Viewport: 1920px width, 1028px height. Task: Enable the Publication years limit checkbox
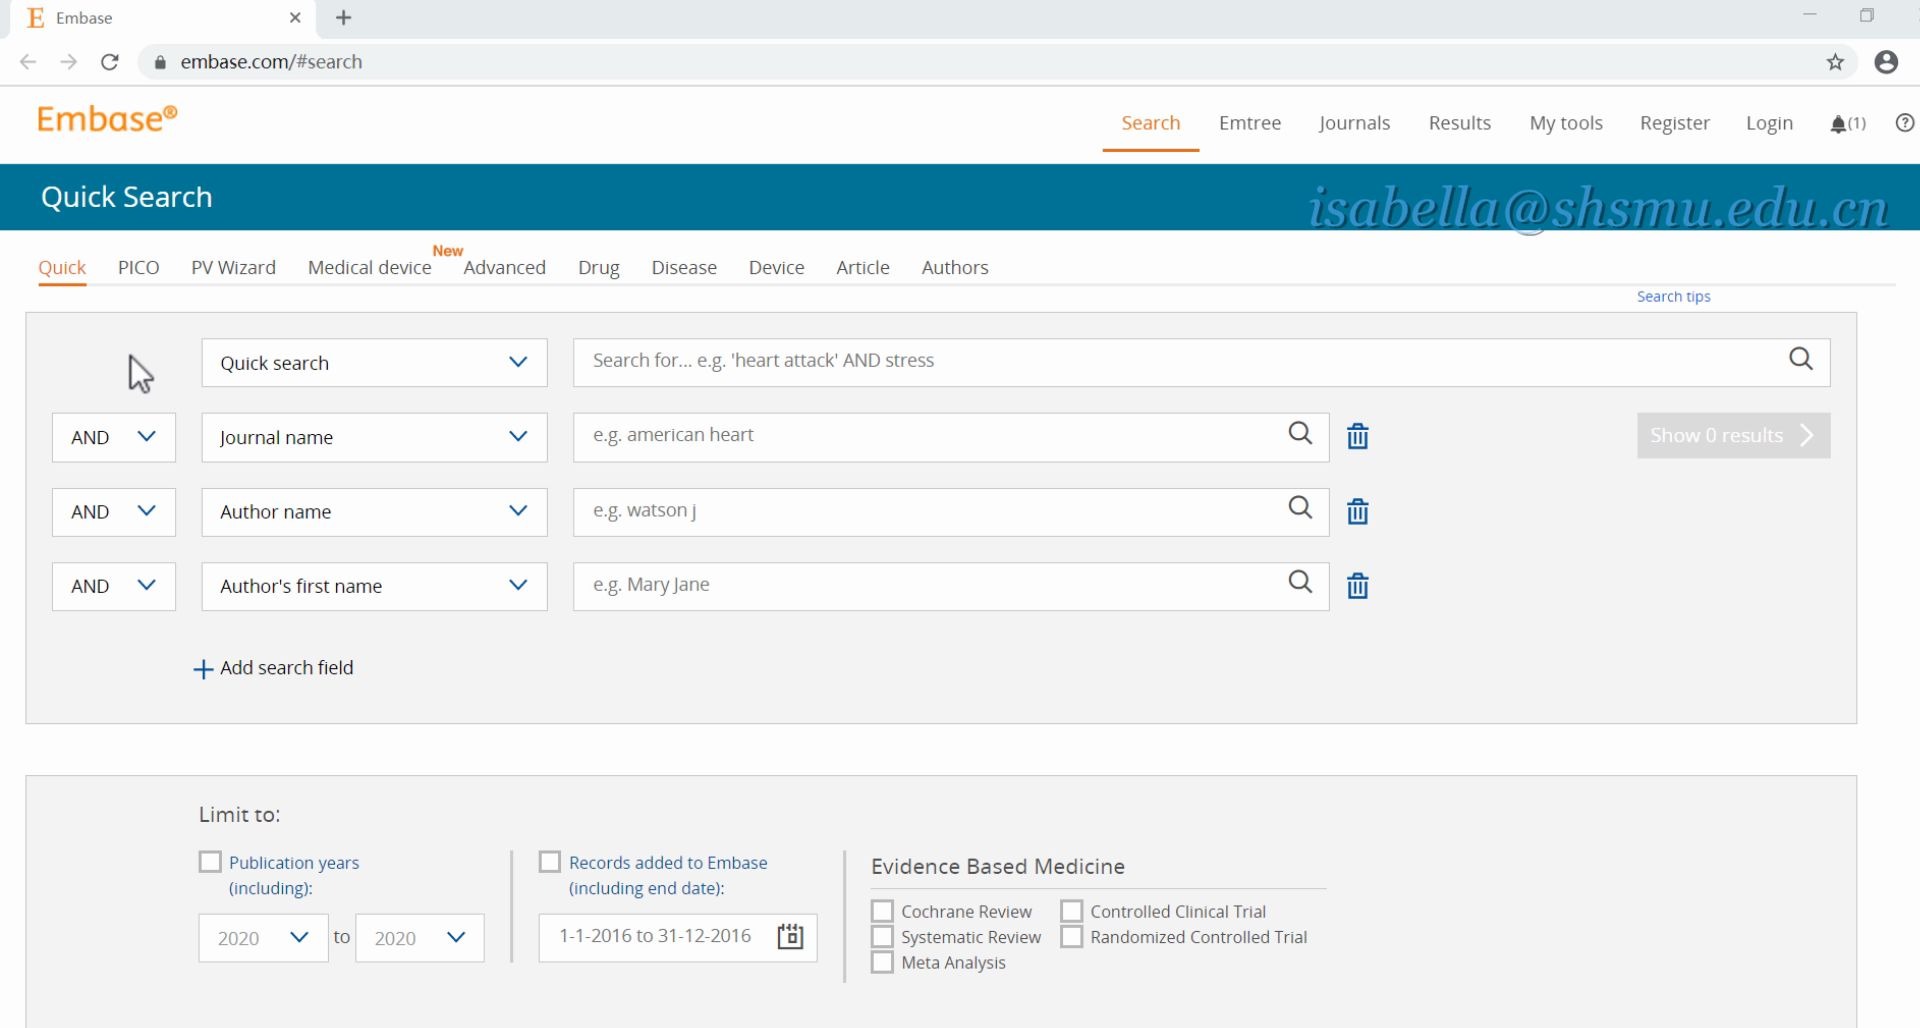[x=210, y=861]
